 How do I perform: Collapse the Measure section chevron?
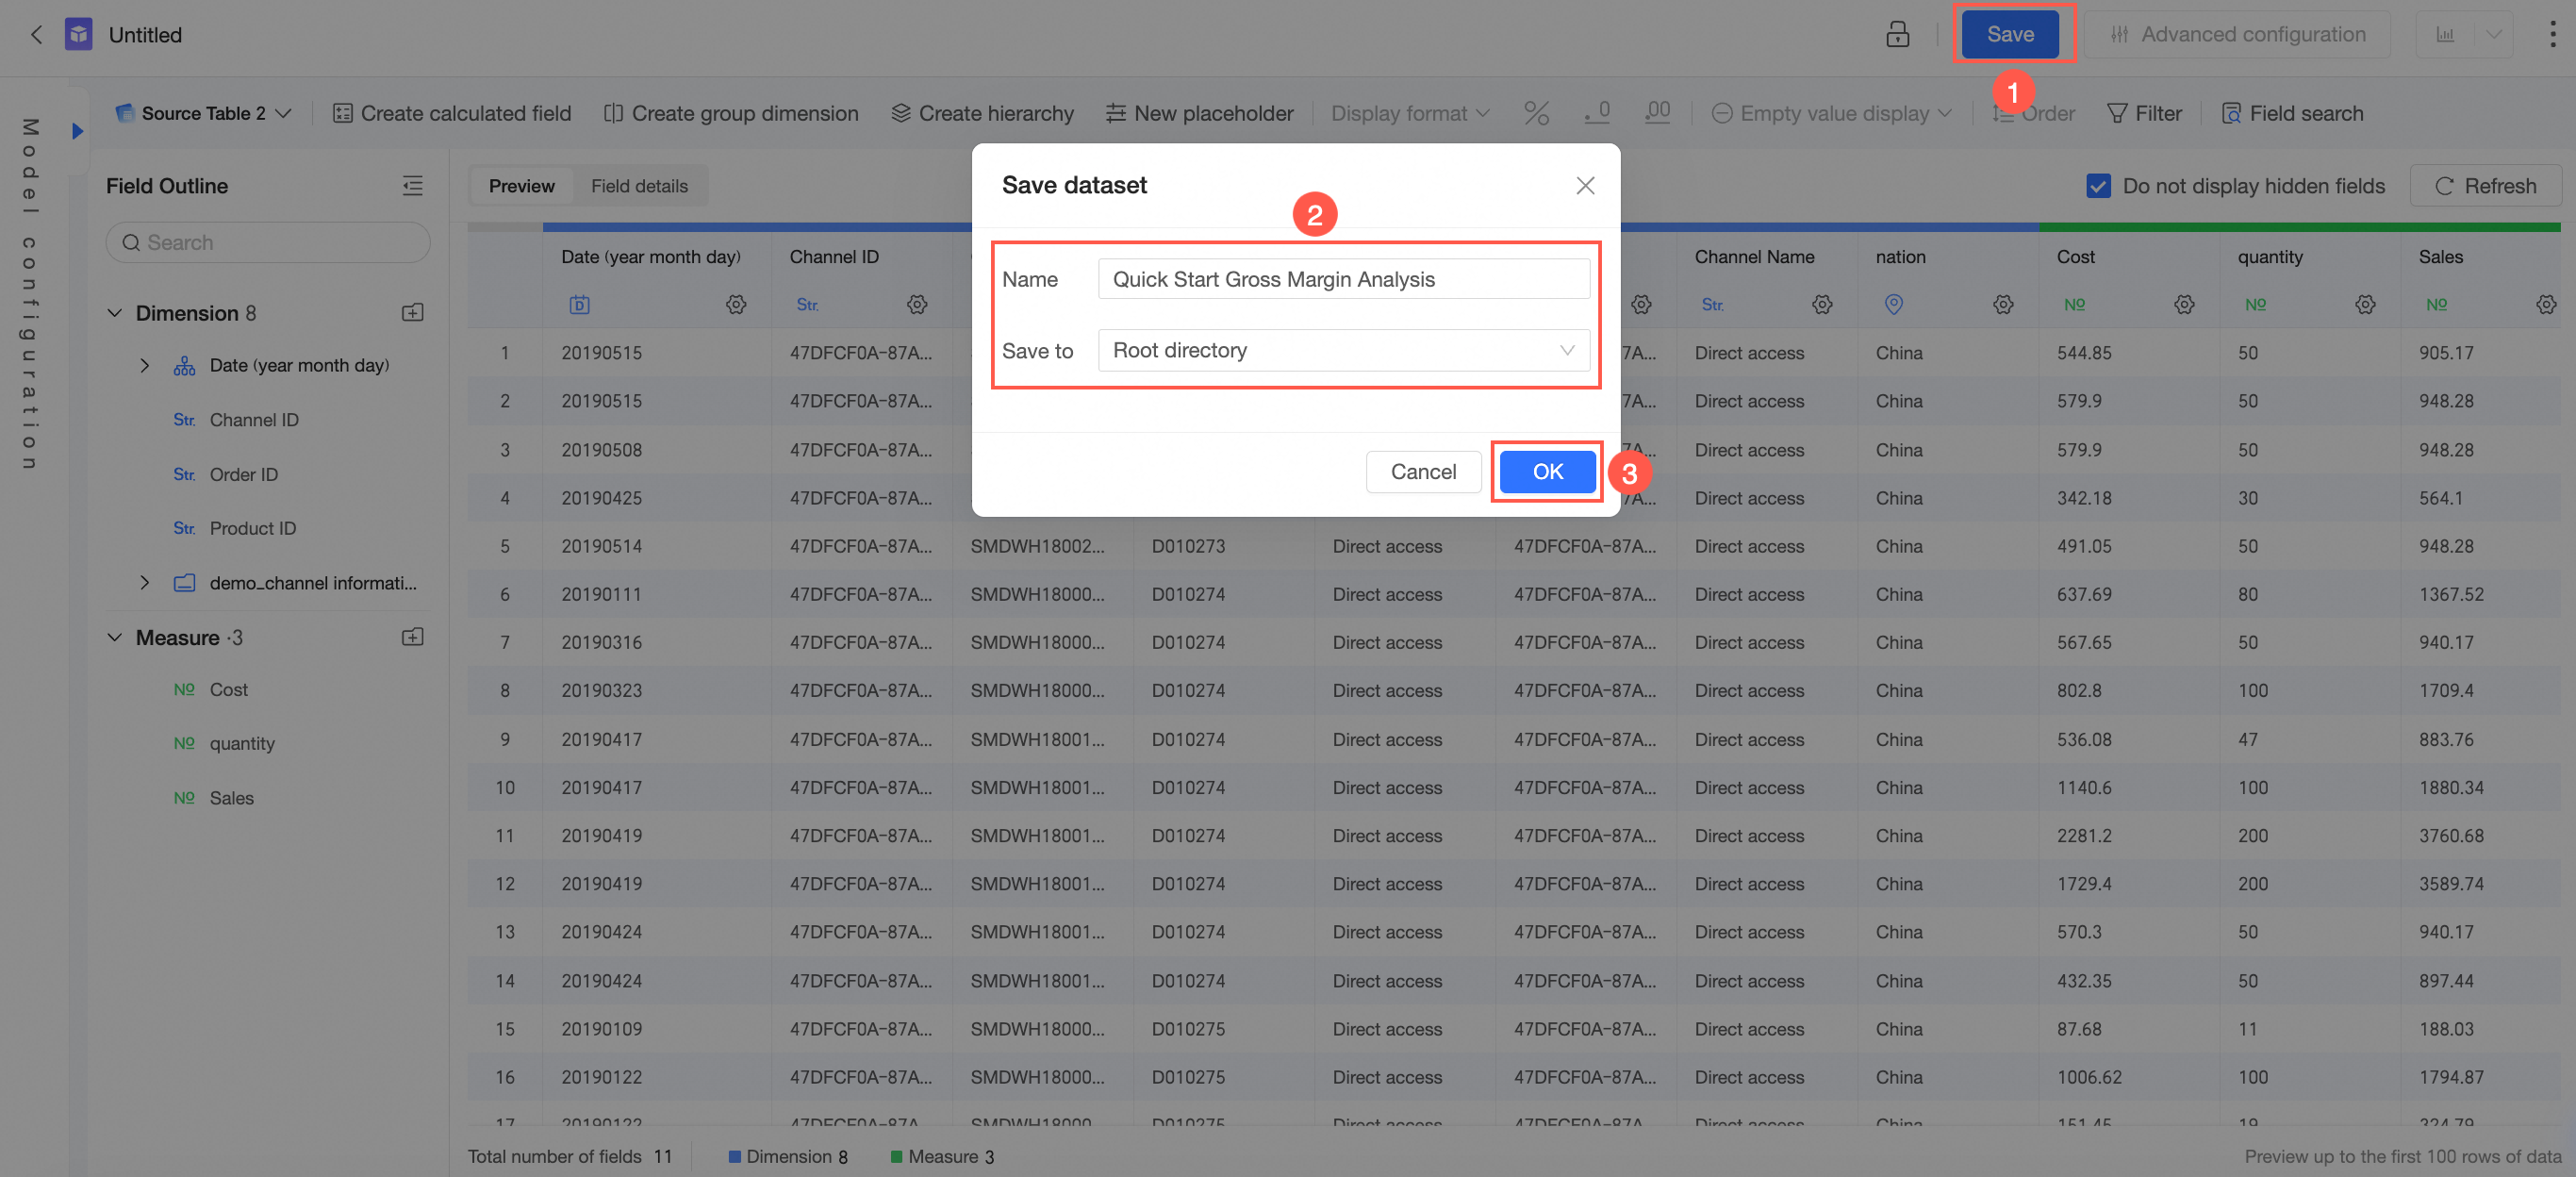point(115,638)
